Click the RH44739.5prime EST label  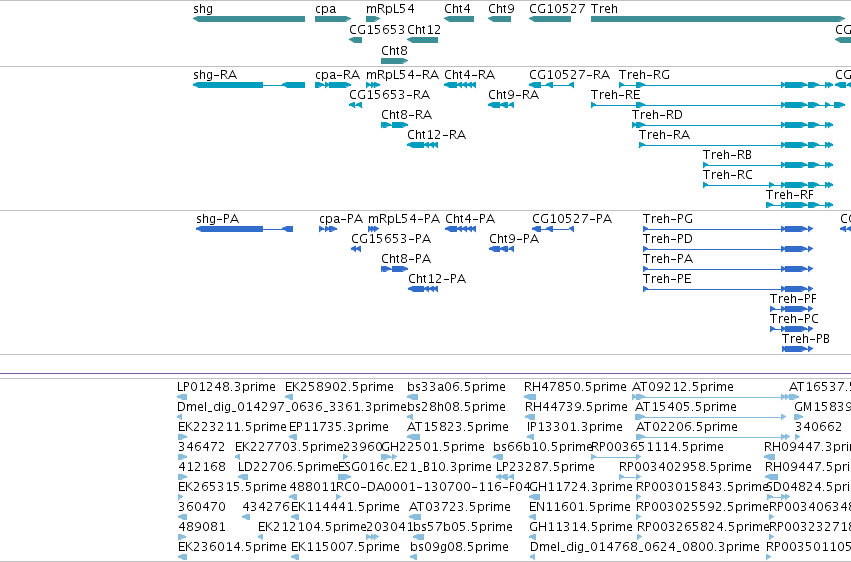pos(576,407)
